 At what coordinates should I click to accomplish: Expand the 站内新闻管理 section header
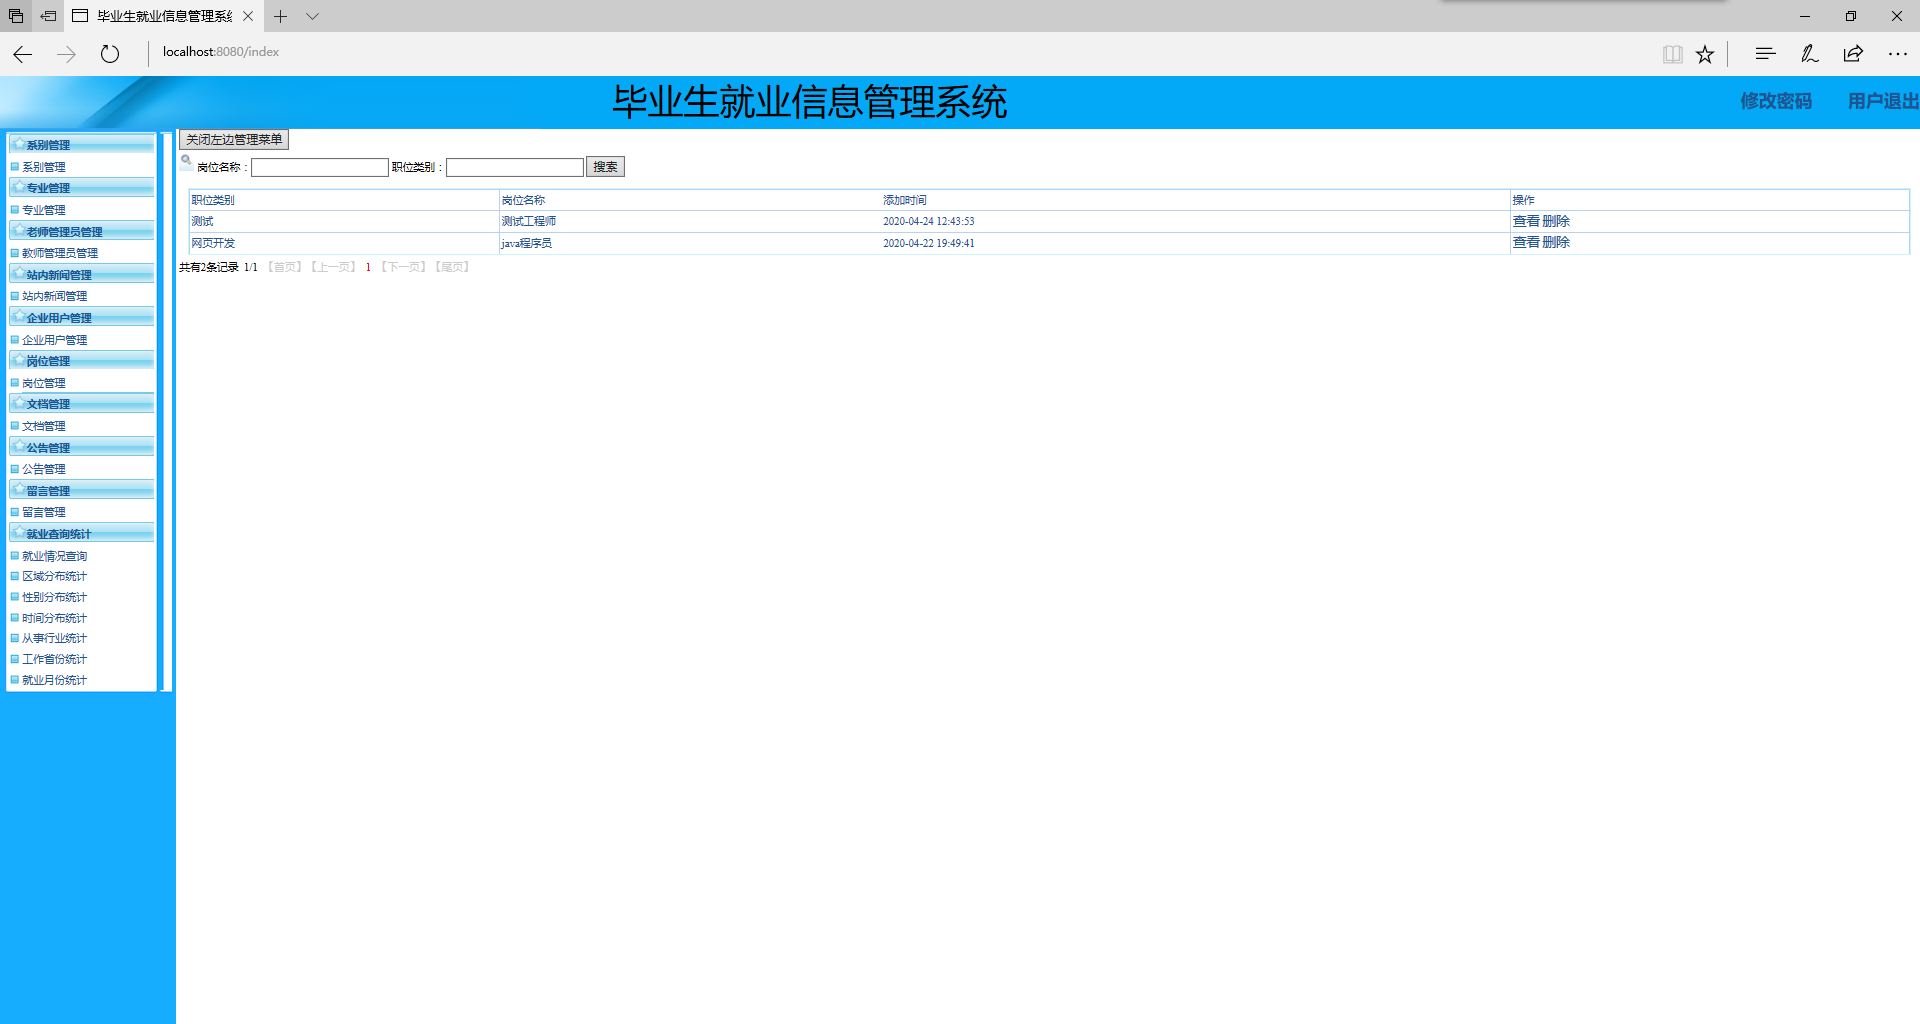point(82,275)
